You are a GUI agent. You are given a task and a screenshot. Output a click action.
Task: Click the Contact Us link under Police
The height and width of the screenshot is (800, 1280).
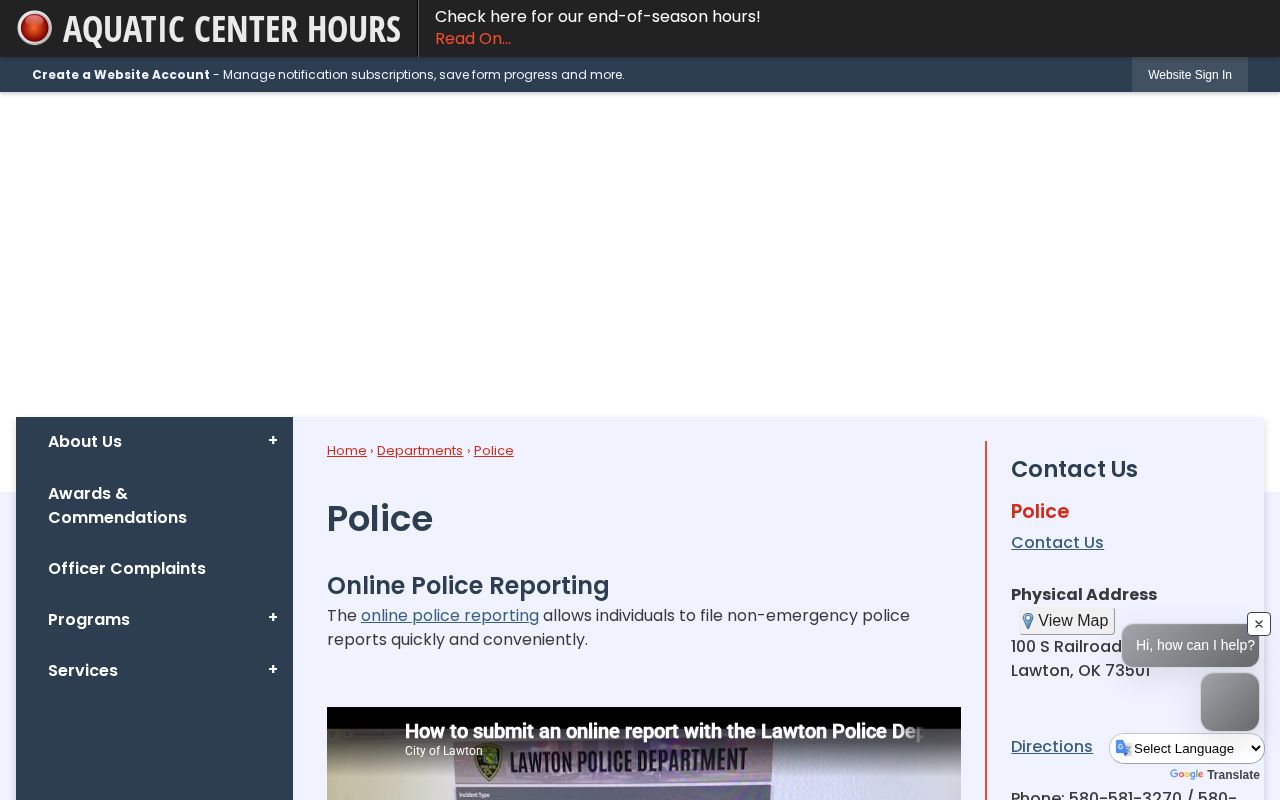1057,543
